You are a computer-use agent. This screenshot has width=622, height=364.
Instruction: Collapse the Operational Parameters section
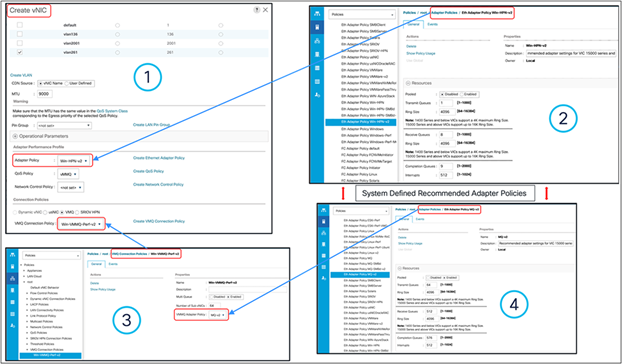point(15,136)
